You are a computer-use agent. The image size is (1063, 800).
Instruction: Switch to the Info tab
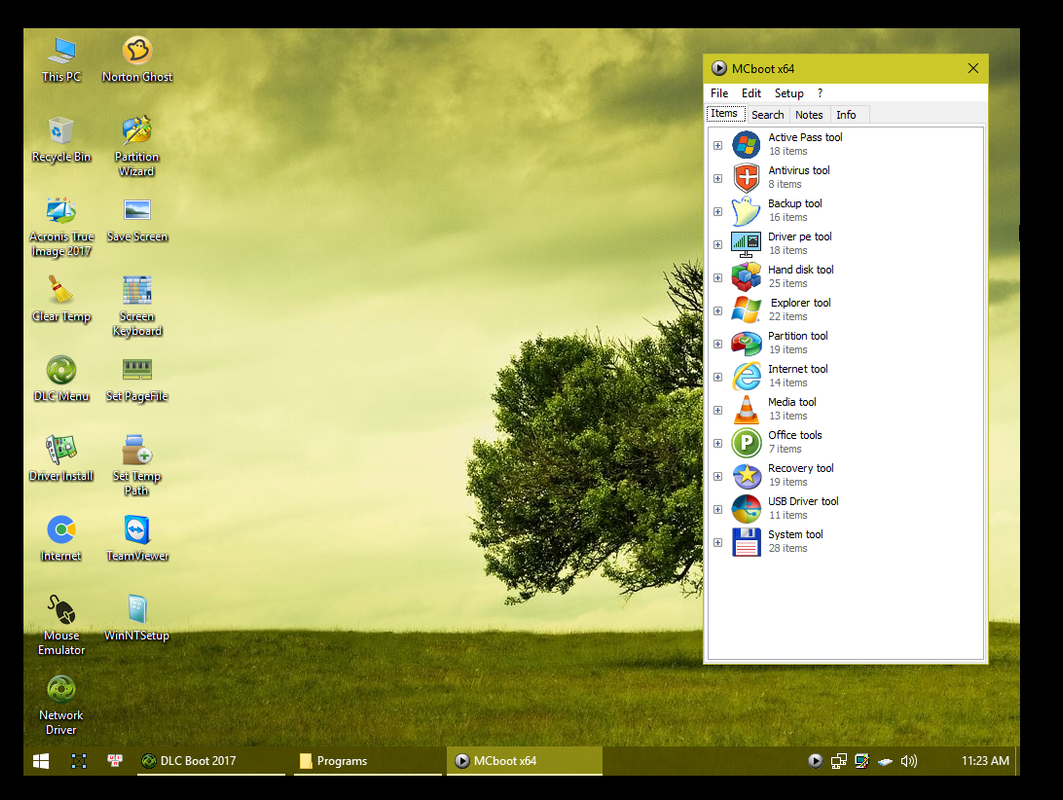(x=846, y=115)
